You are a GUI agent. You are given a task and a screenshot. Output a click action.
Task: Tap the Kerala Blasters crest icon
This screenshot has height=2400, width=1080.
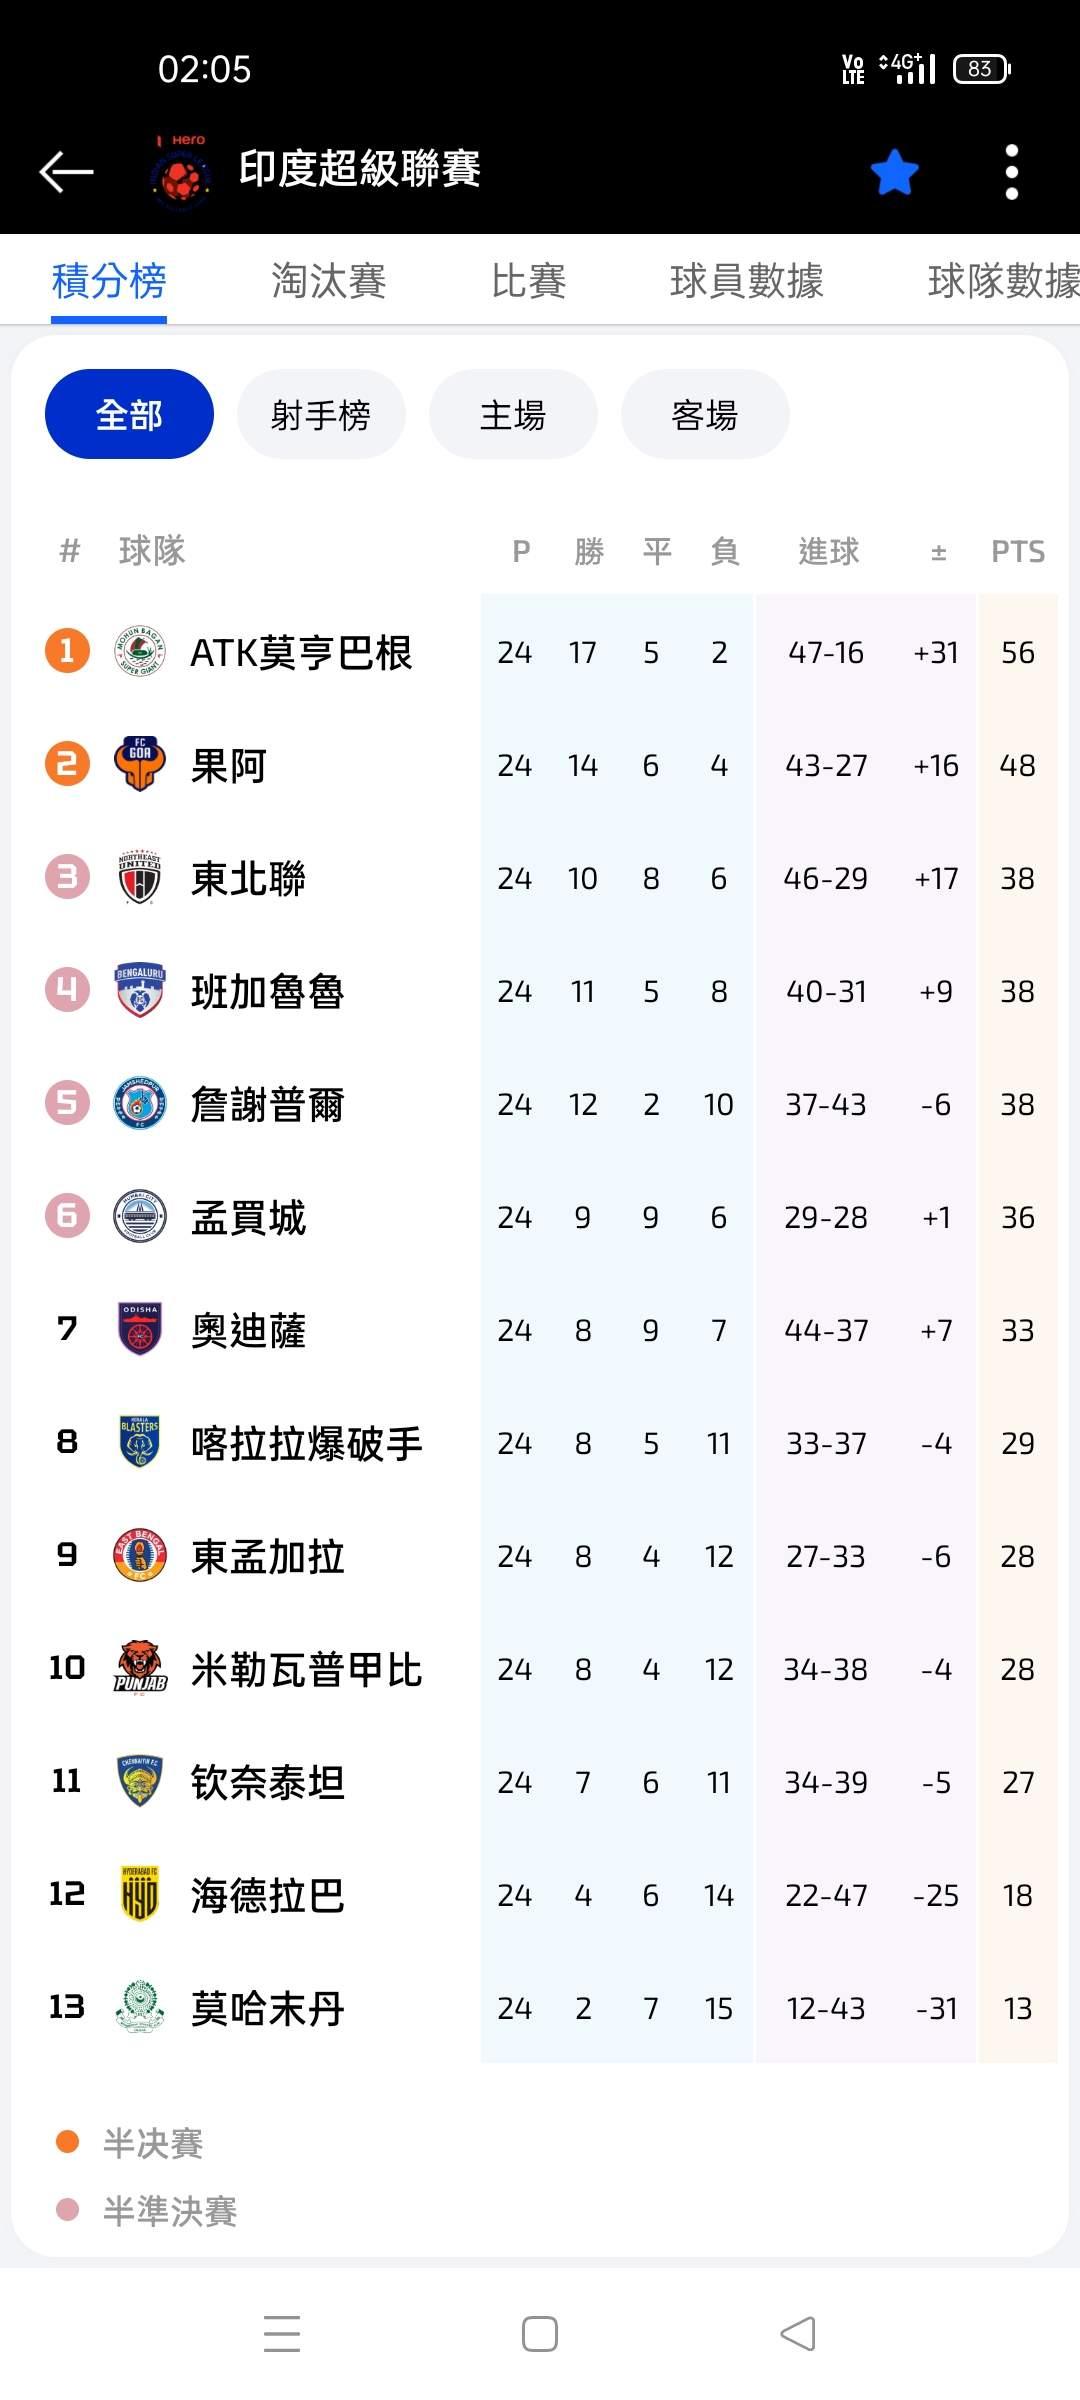tap(140, 1443)
